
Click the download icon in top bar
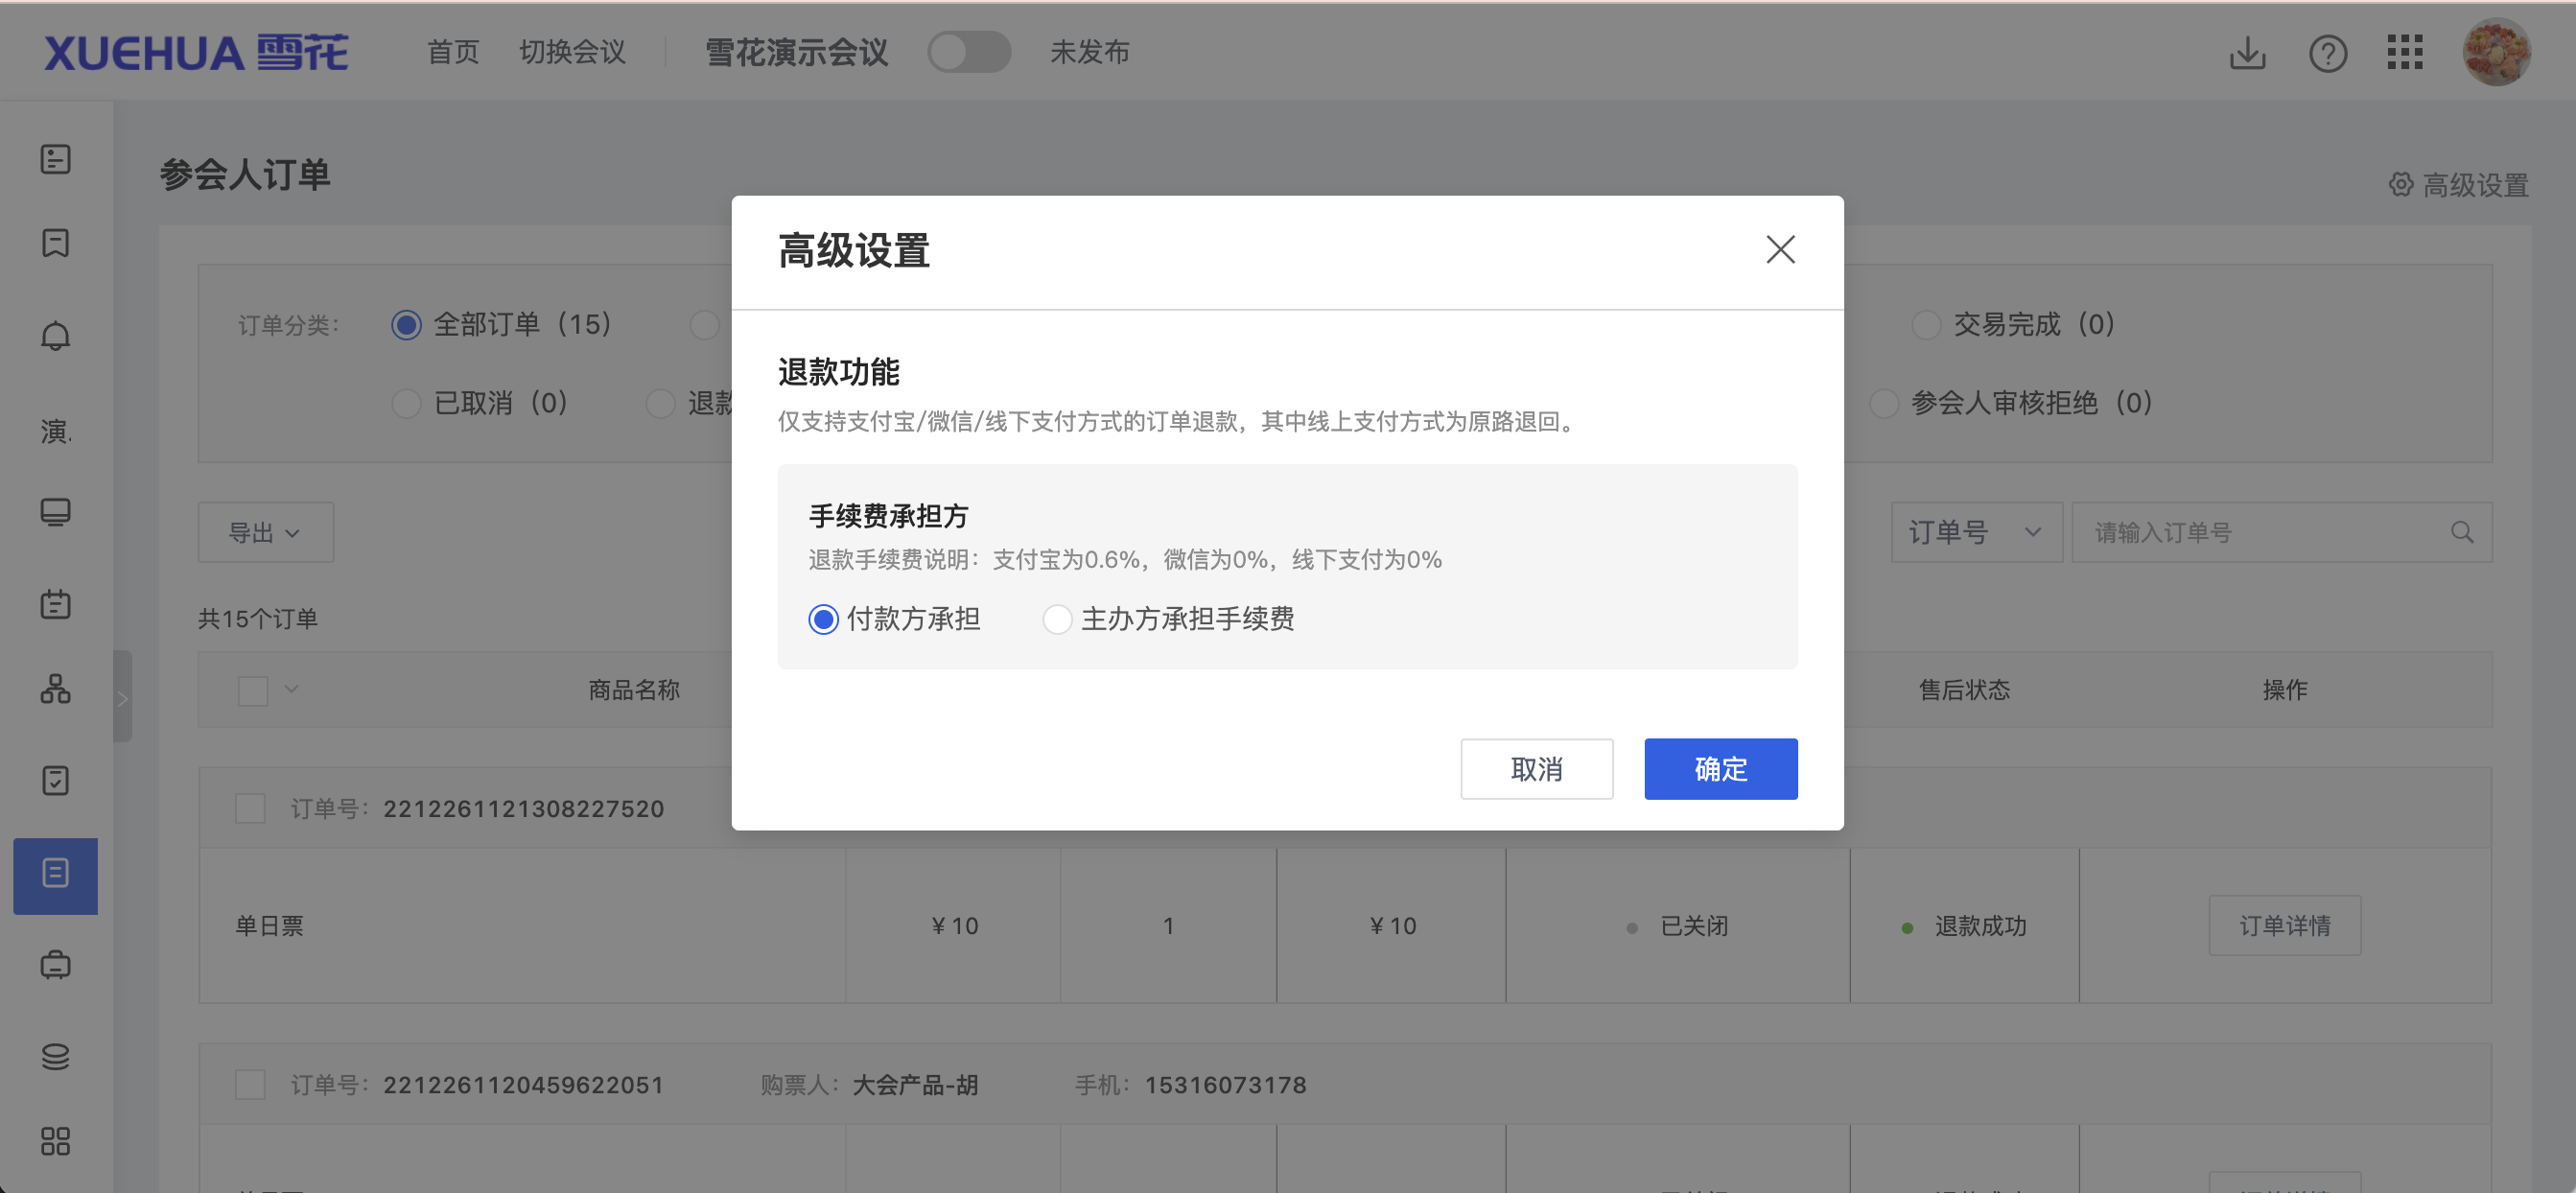pos(2247,53)
